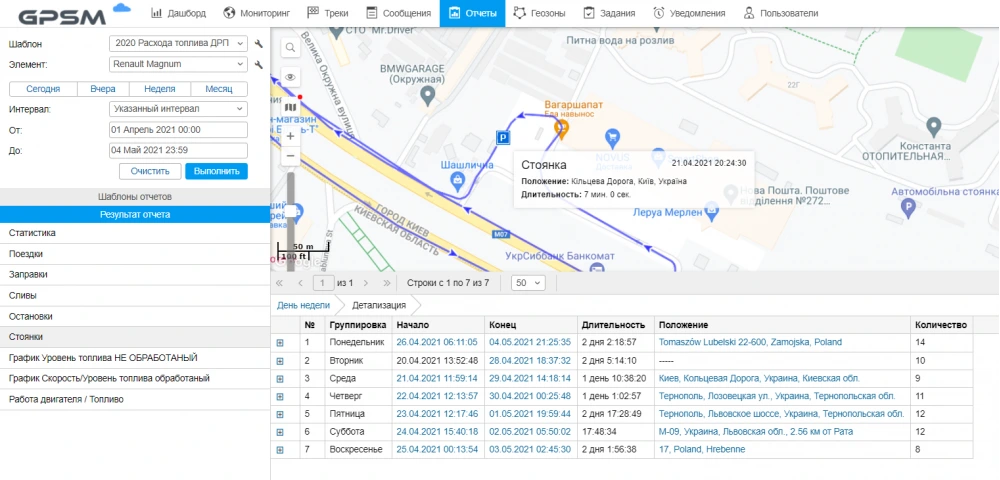Click wrench icon next to Шаблон
This screenshot has height=480, width=1000.
click(x=259, y=45)
